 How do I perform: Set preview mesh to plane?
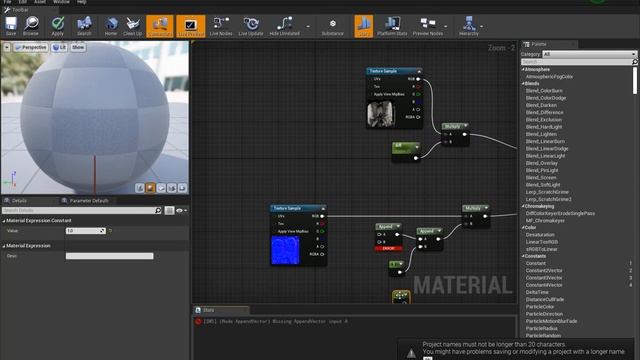point(161,188)
